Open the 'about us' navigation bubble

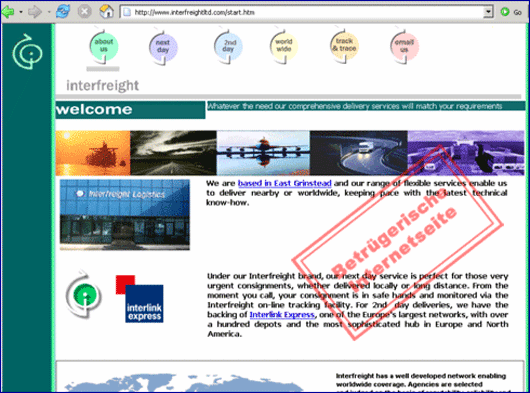pyautogui.click(x=103, y=46)
